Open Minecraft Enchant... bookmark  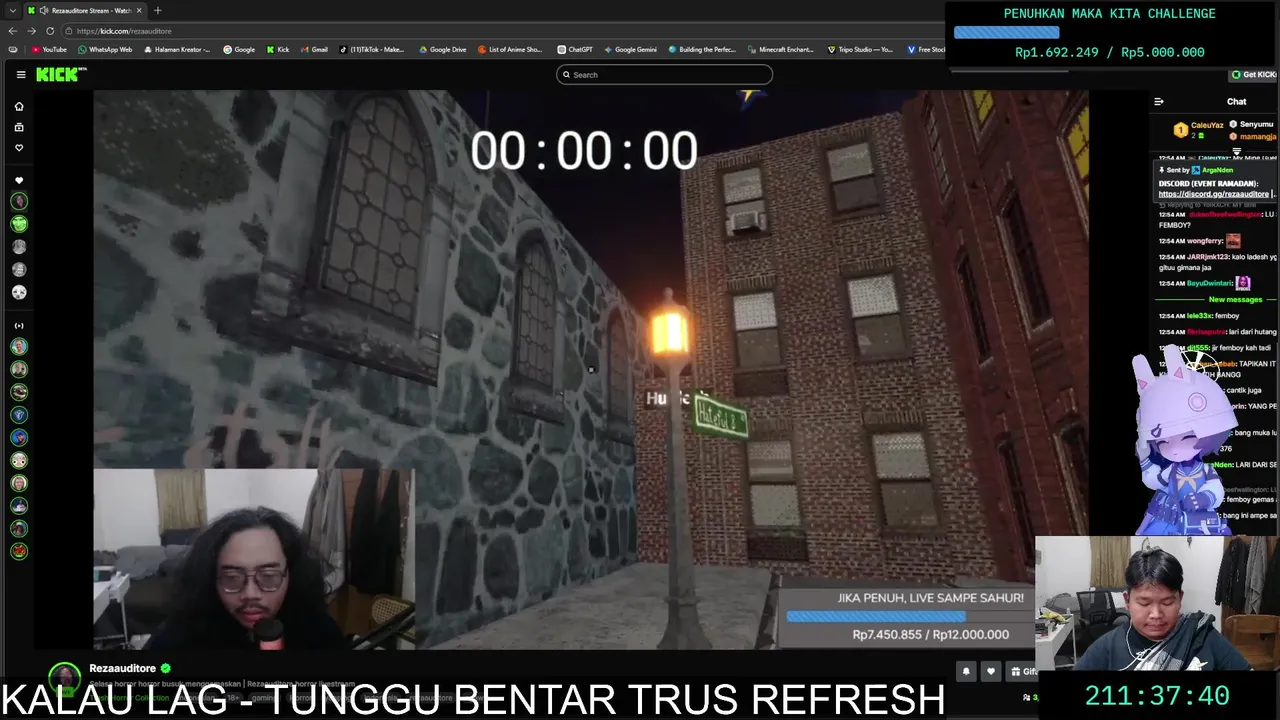point(780,49)
